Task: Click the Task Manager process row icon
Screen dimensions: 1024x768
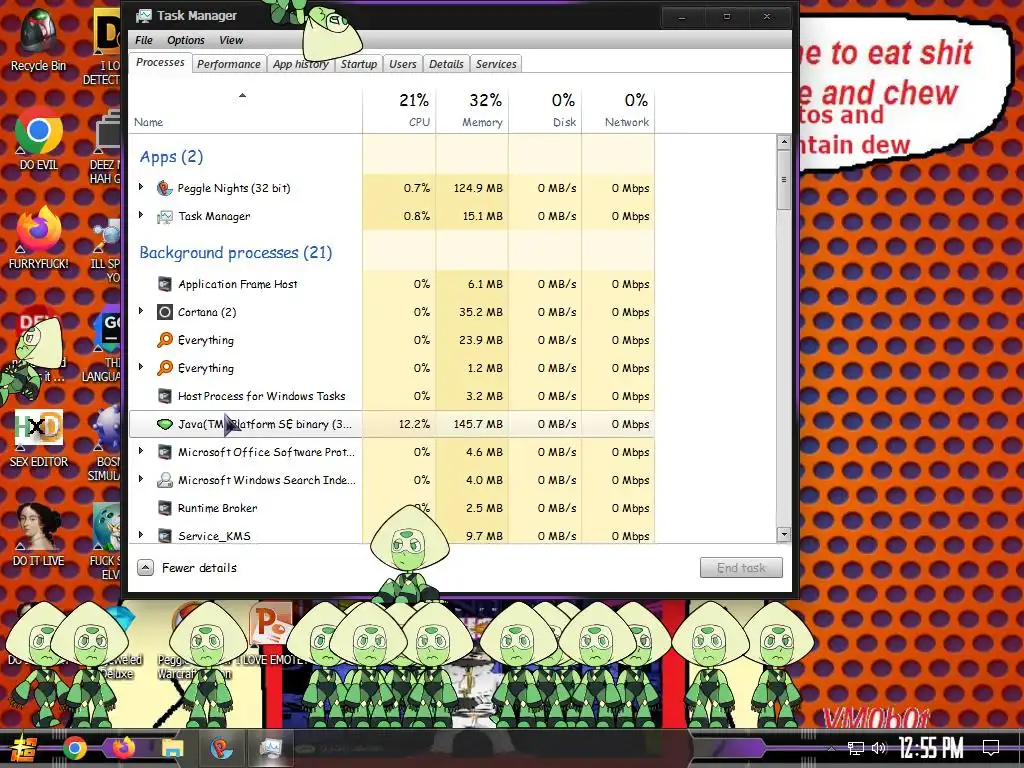Action: (x=165, y=216)
